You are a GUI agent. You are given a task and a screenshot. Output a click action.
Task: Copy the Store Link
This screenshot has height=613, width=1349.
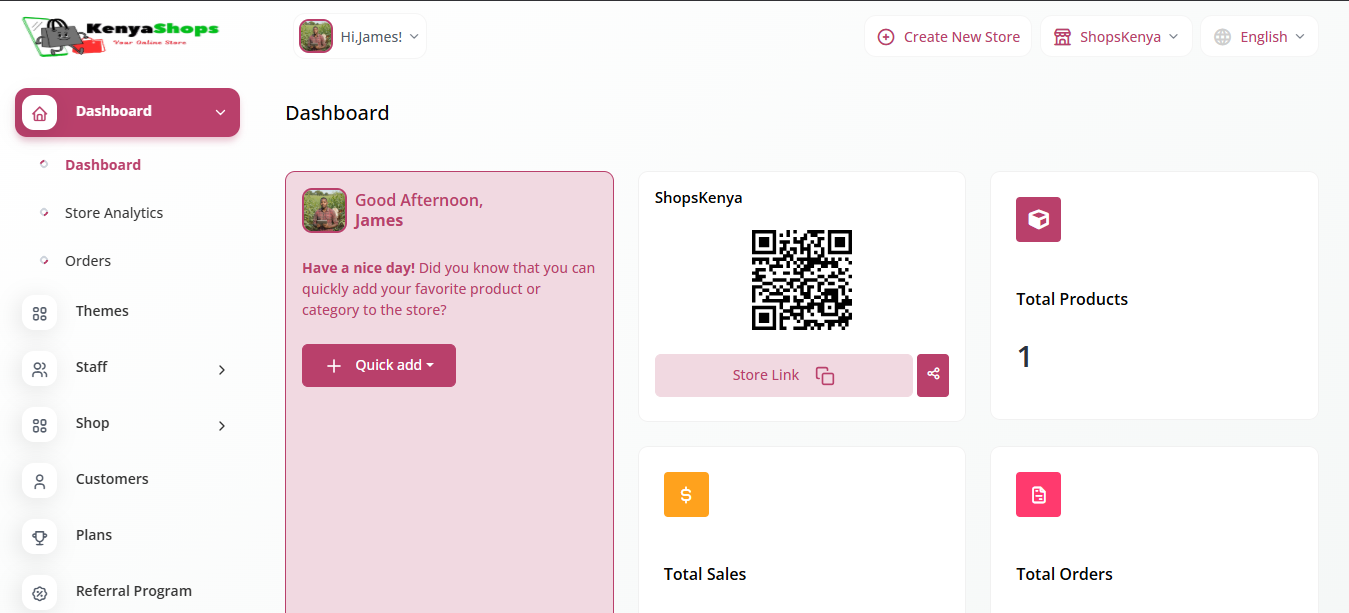[783, 375]
